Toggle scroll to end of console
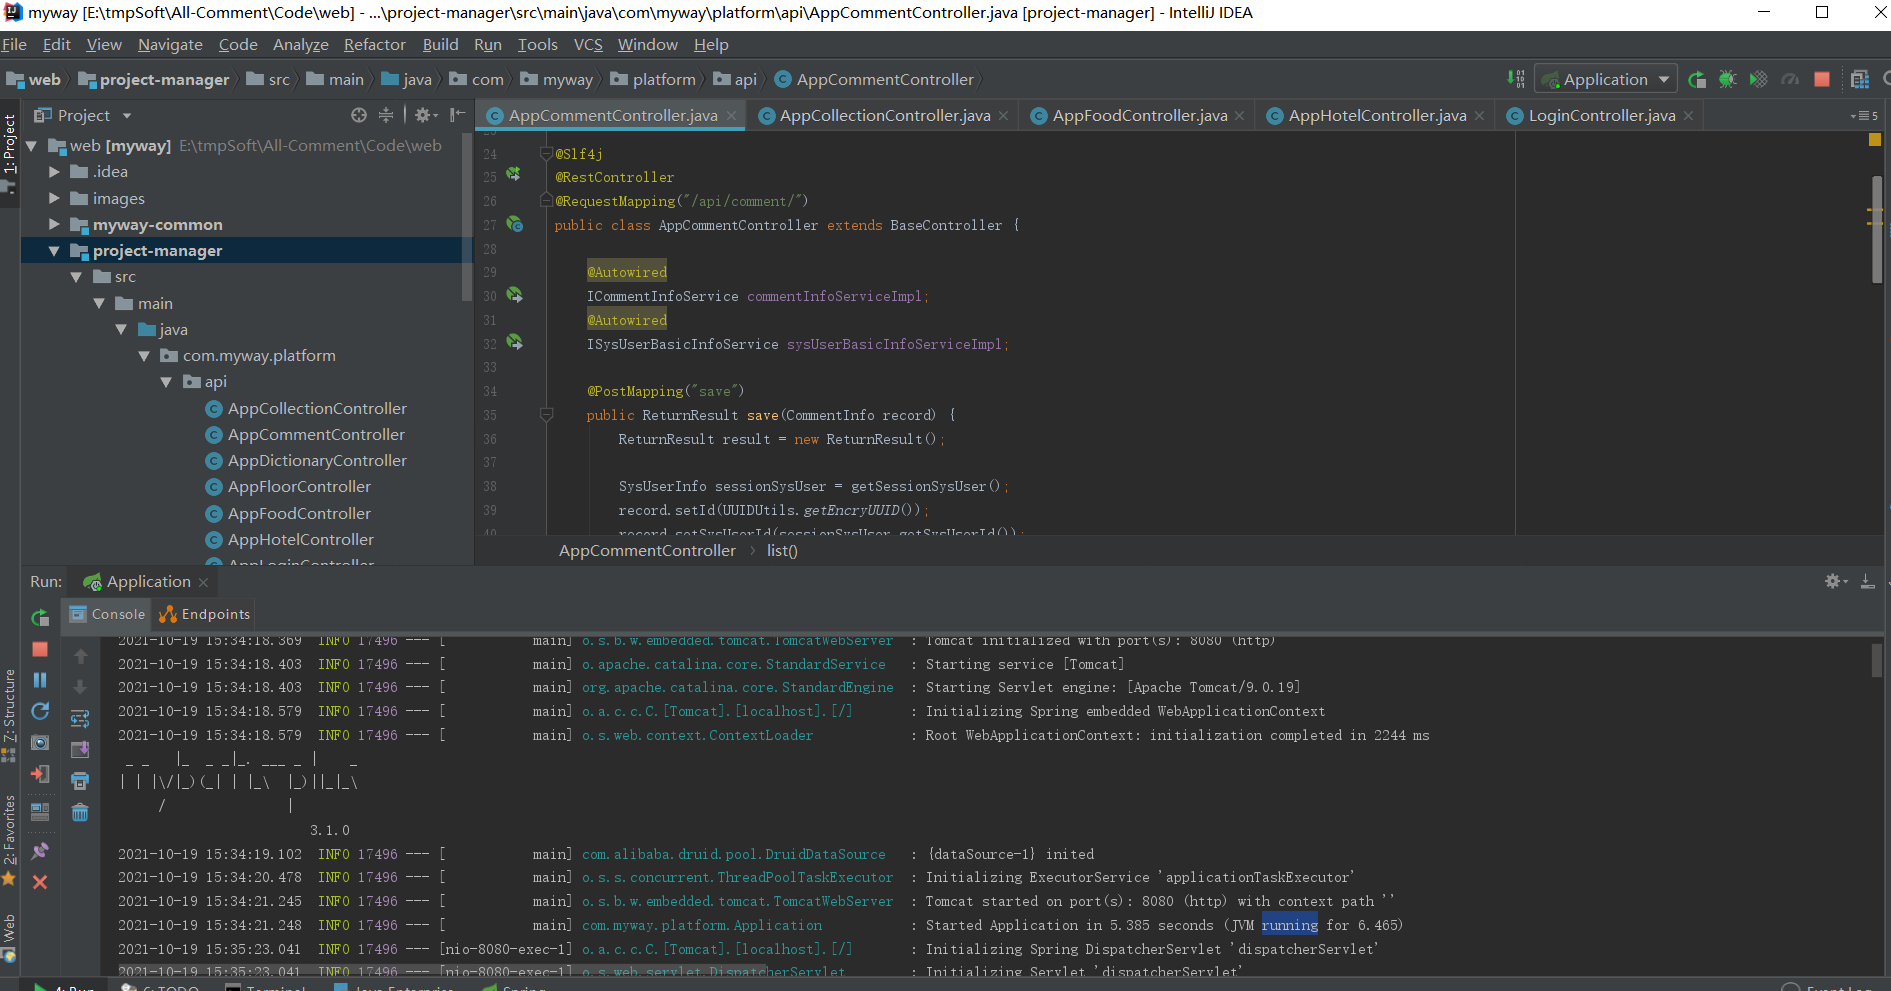Image resolution: width=1891 pixels, height=991 pixels. point(80,749)
